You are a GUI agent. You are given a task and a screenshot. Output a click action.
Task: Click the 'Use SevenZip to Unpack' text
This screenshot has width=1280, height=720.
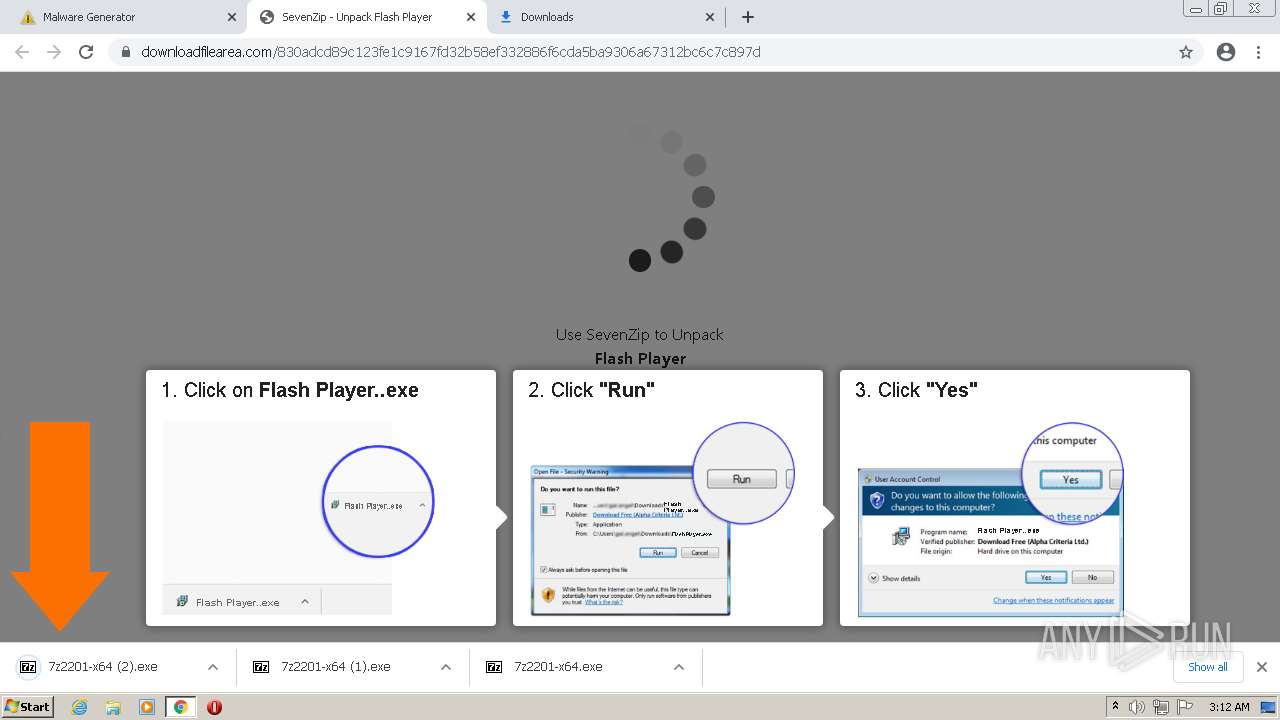[640, 335]
